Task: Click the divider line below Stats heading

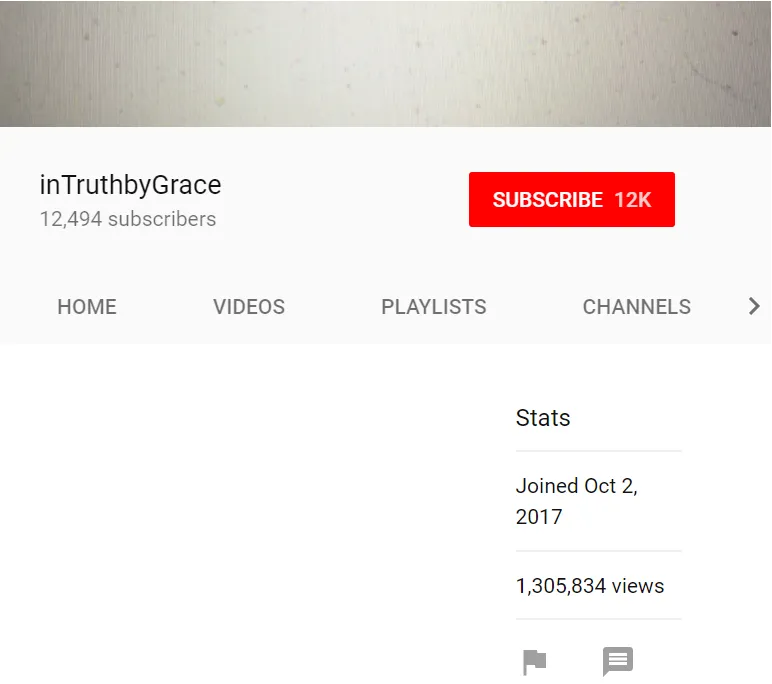Action: (x=598, y=451)
